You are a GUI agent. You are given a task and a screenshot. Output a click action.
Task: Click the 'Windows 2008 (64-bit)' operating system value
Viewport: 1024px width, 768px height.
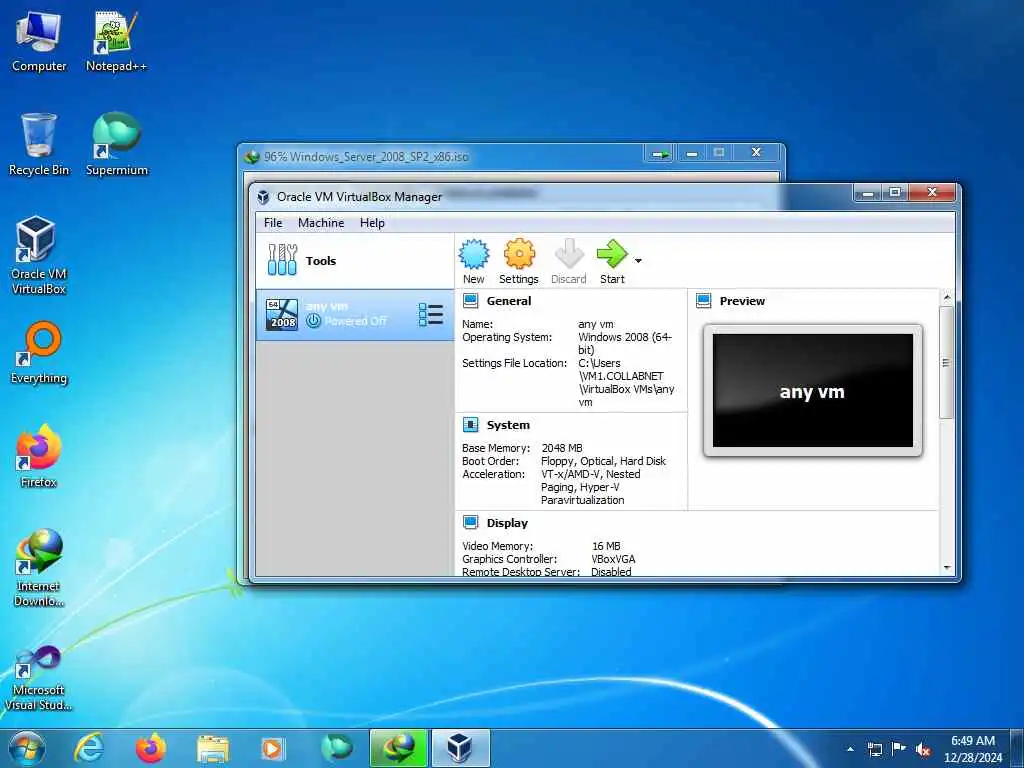(x=625, y=344)
